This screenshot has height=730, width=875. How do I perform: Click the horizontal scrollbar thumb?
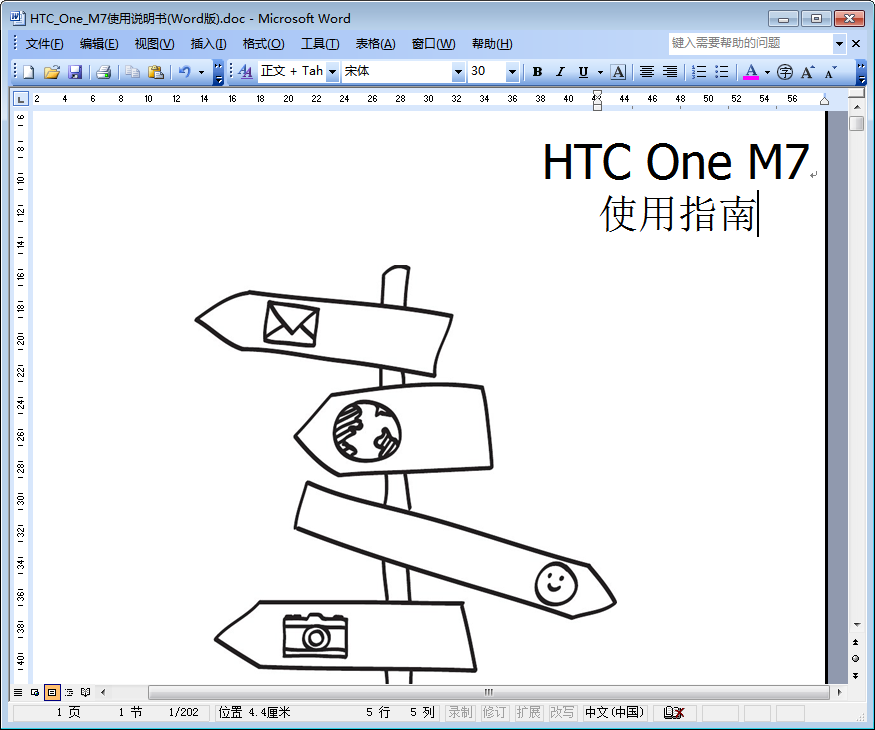(x=489, y=693)
